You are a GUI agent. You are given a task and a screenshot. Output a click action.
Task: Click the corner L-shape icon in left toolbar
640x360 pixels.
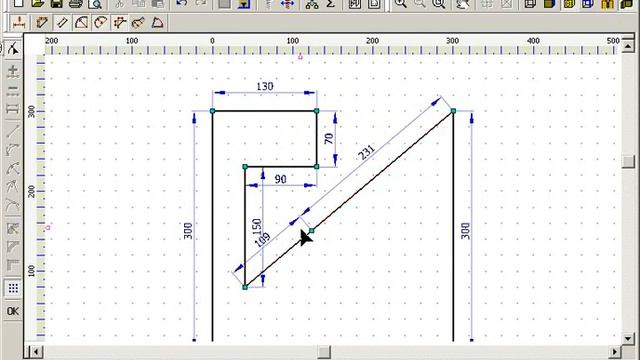(13, 266)
